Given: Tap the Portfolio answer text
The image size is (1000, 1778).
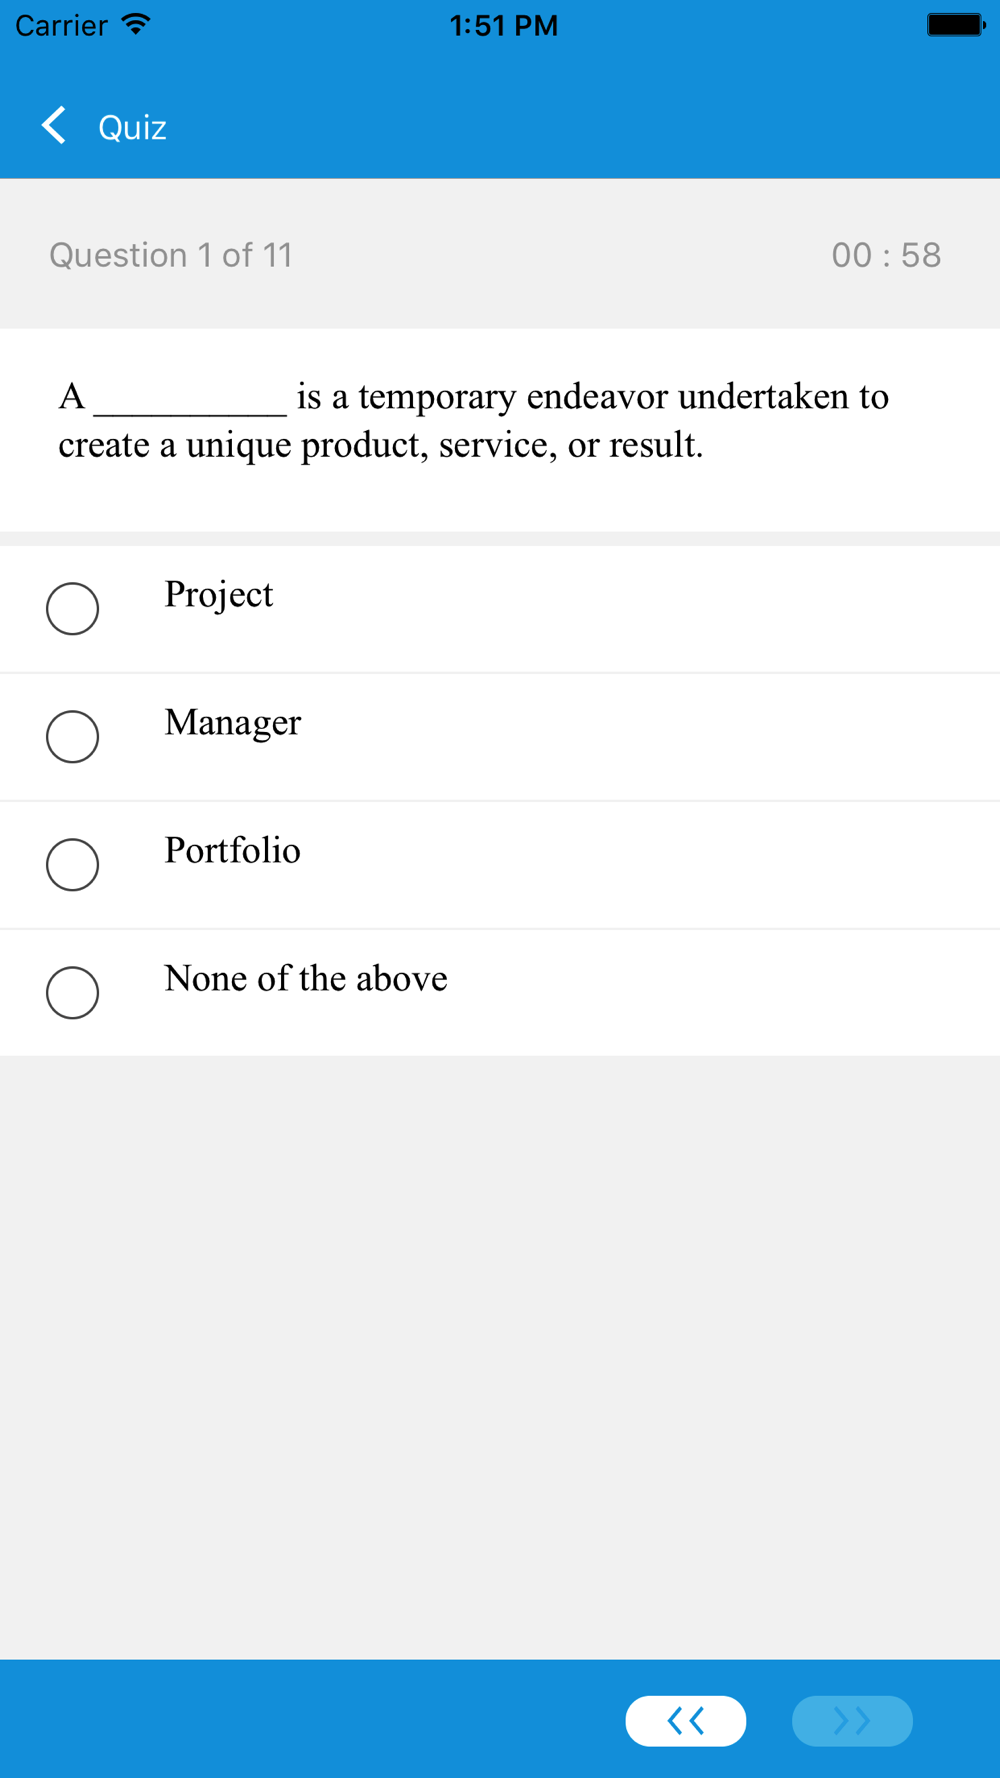Looking at the screenshot, I should [232, 851].
